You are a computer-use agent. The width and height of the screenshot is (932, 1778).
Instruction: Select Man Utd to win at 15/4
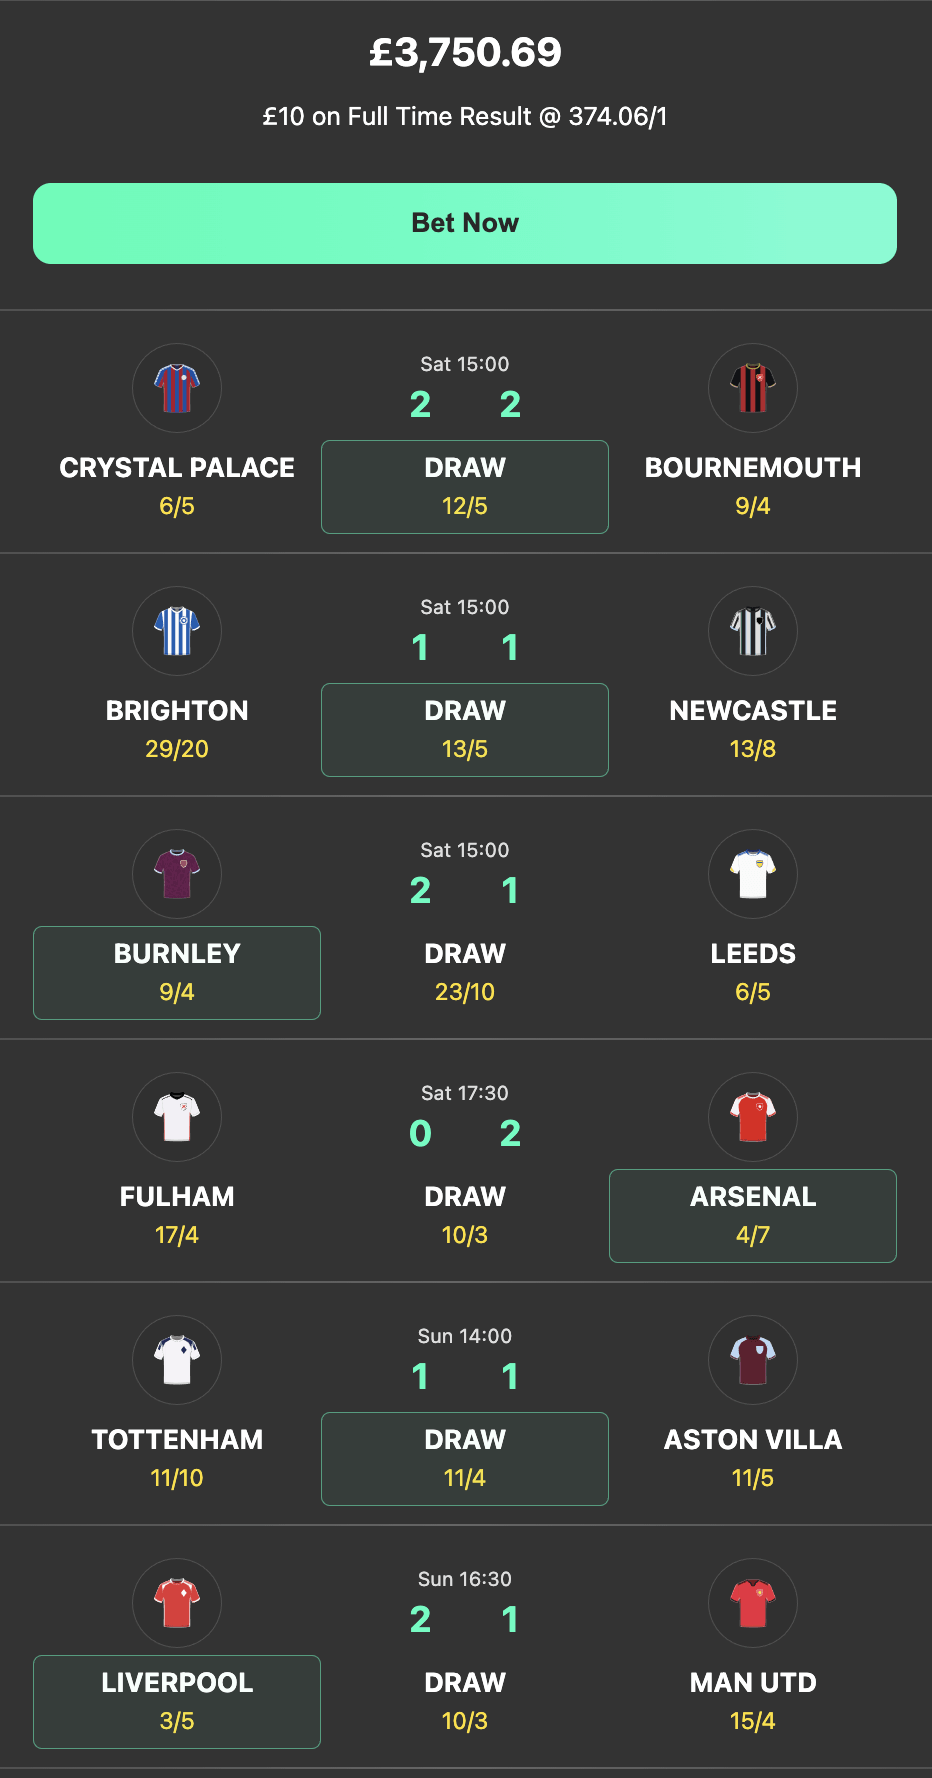point(753,1702)
